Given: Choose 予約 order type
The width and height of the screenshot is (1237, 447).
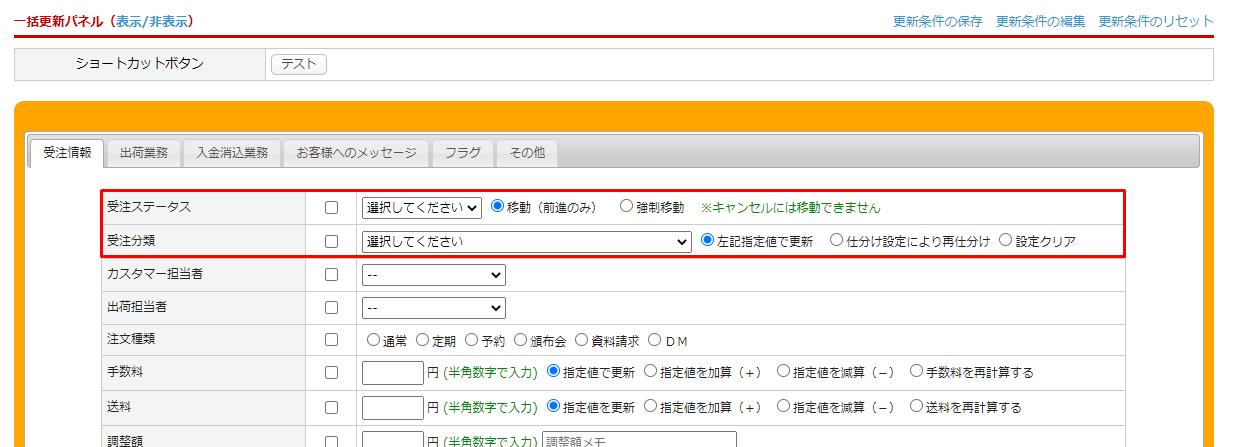Looking at the screenshot, I should click(x=471, y=340).
